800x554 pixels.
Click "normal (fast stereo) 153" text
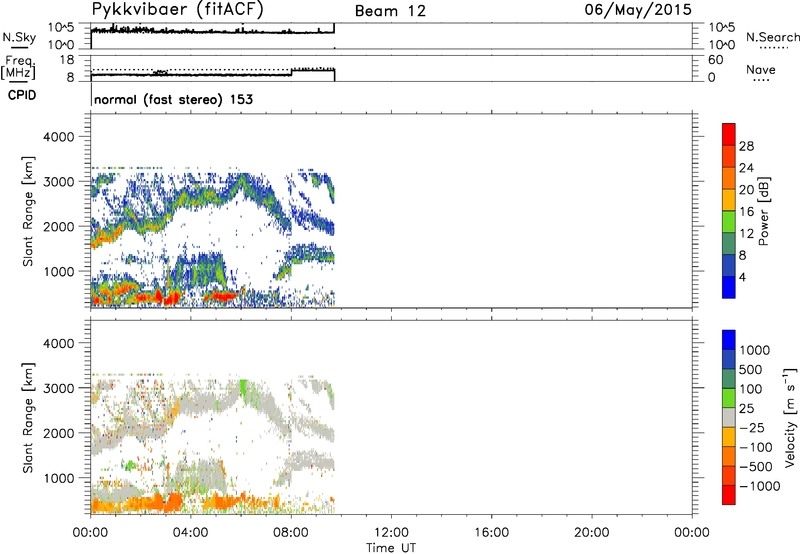pyautogui.click(x=173, y=99)
